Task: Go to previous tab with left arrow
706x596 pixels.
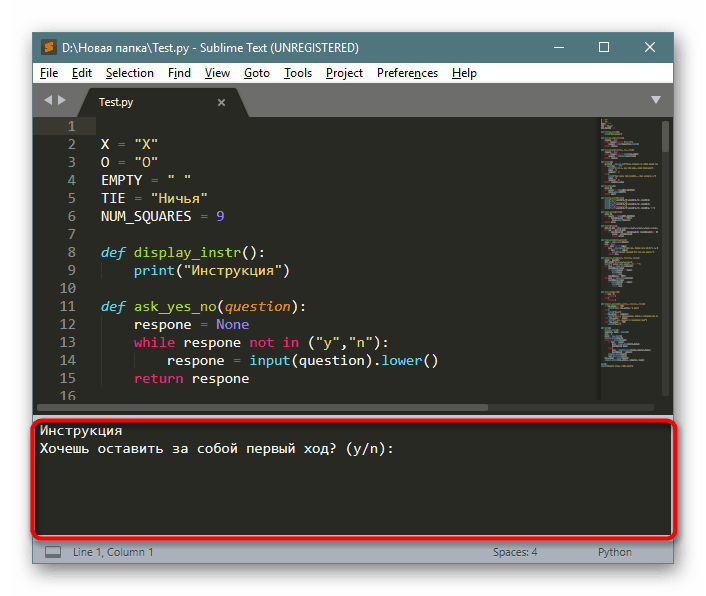Action: click(x=48, y=100)
